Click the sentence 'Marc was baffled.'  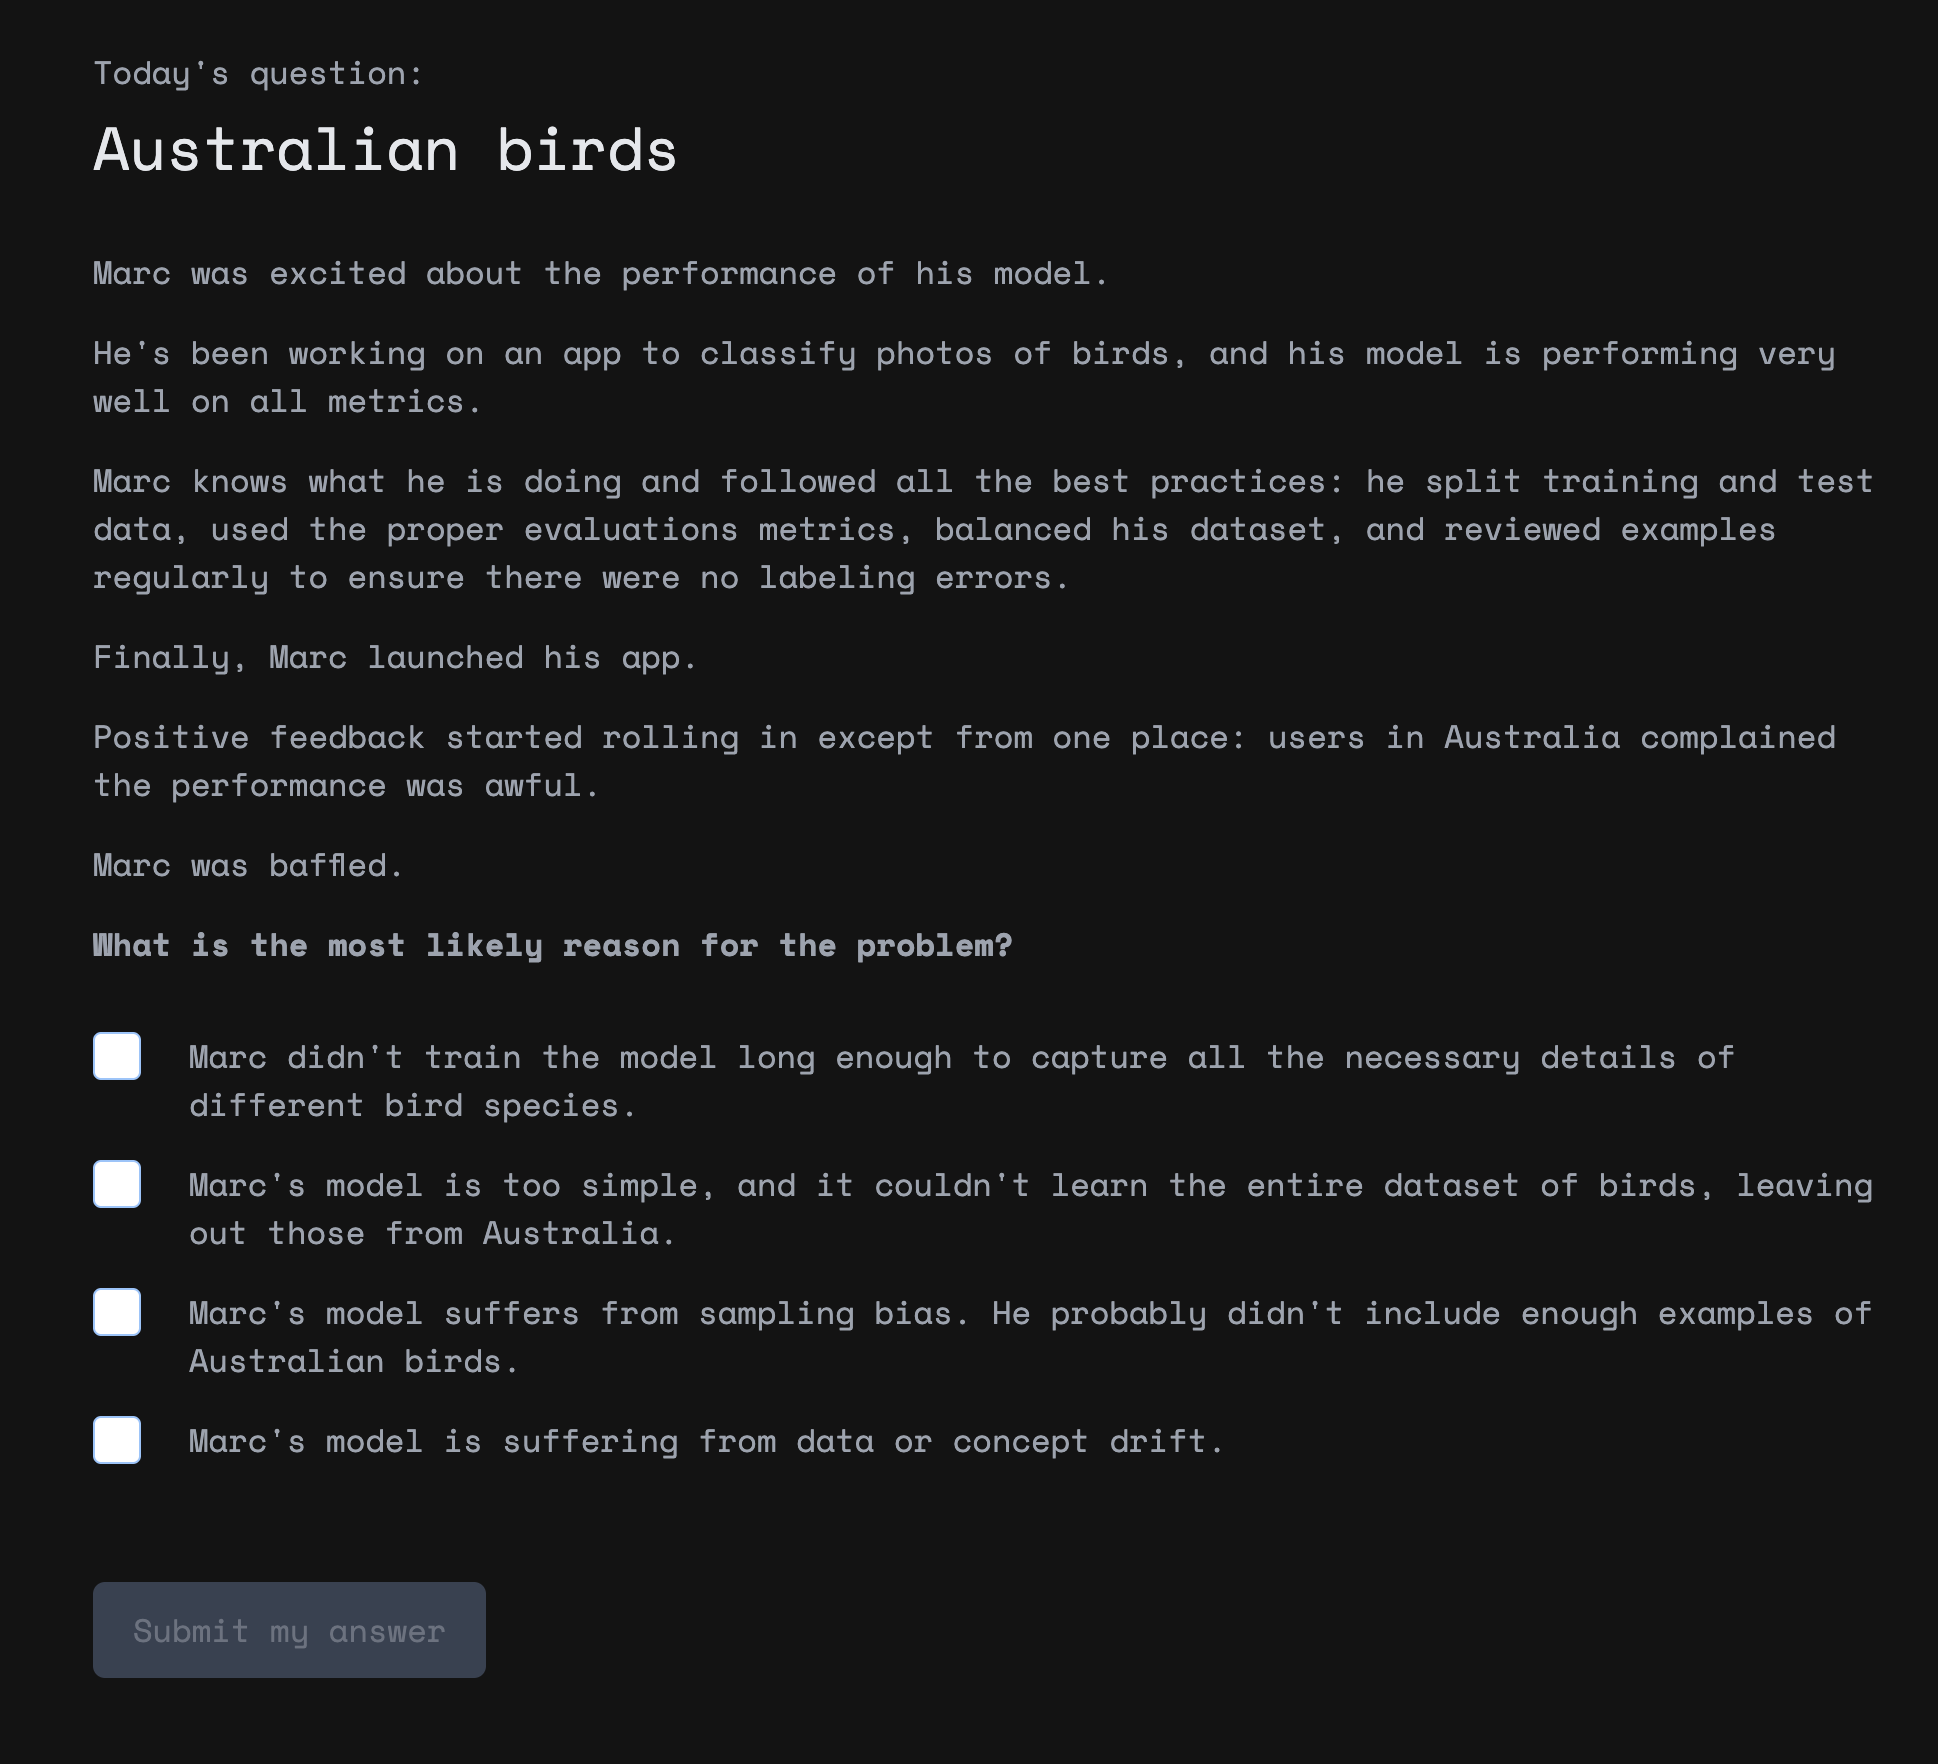click(248, 865)
